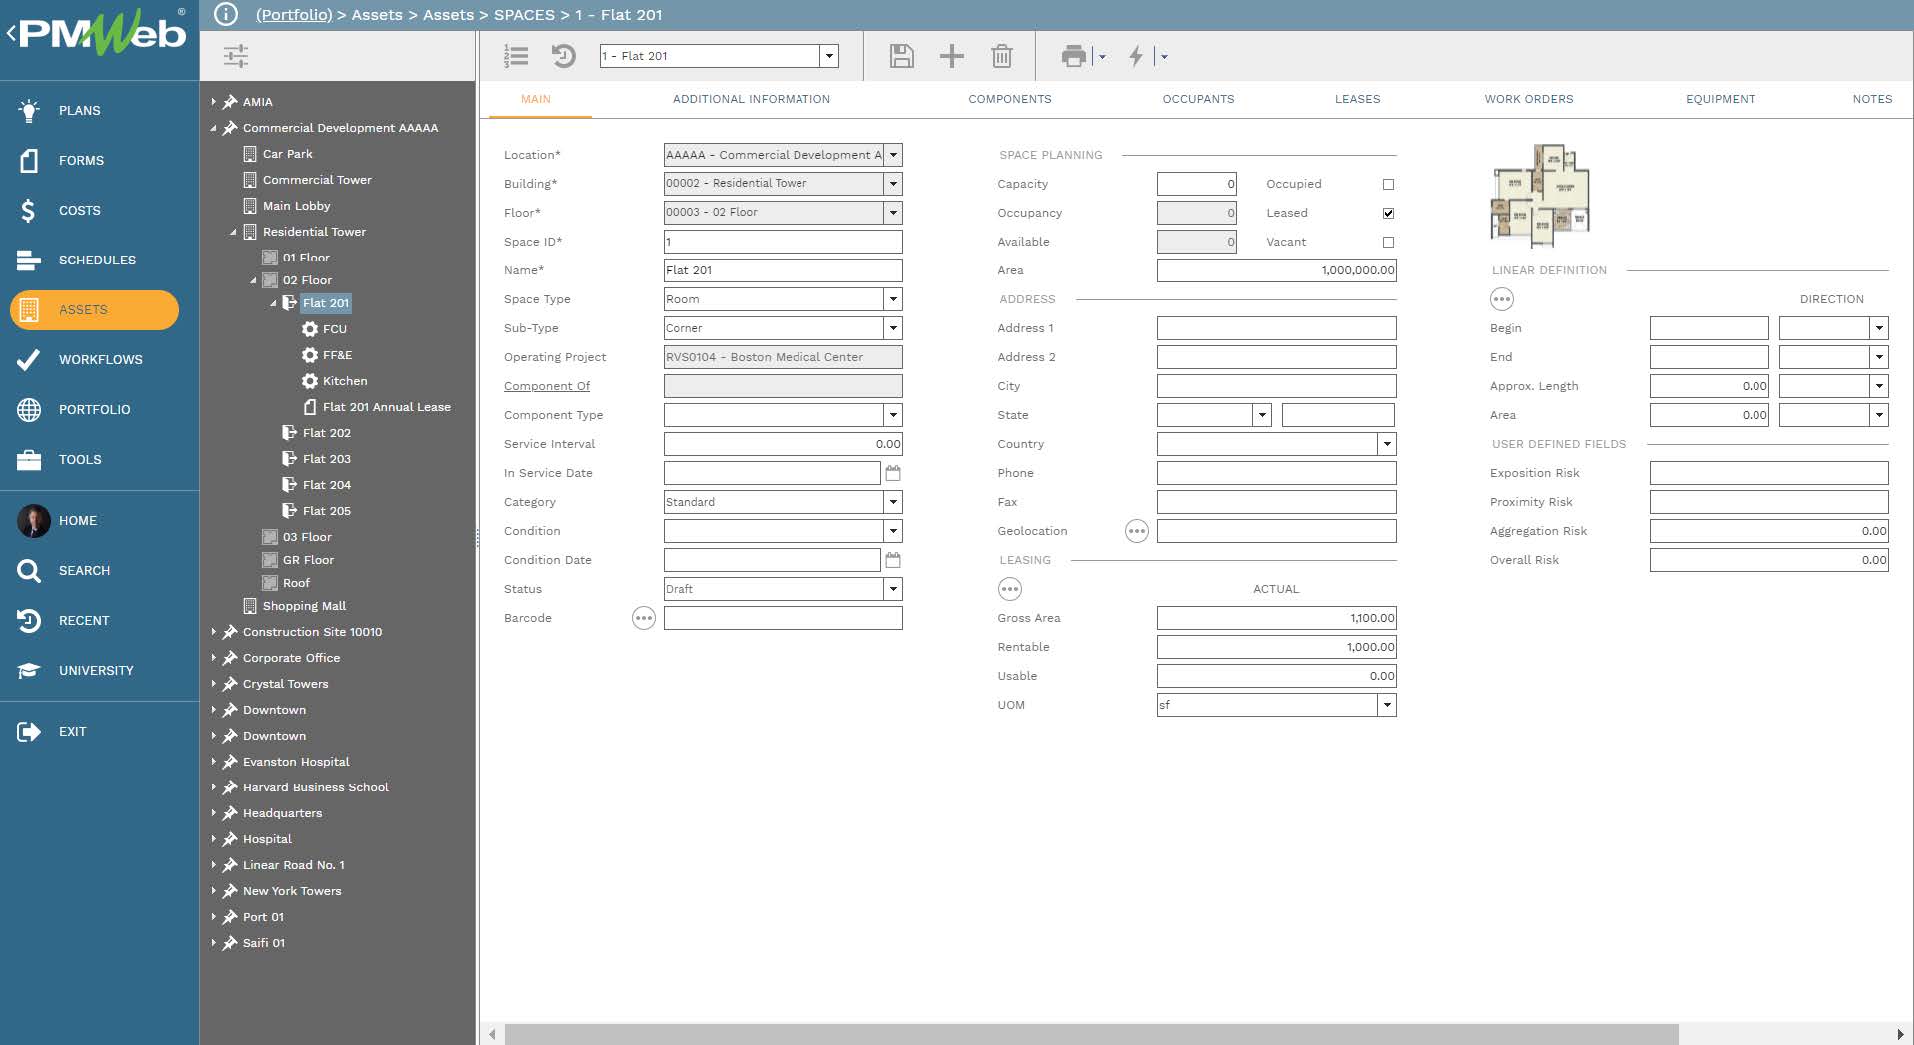Click the Save disk icon in toolbar
Screen dimensions: 1914x1045
tap(901, 56)
